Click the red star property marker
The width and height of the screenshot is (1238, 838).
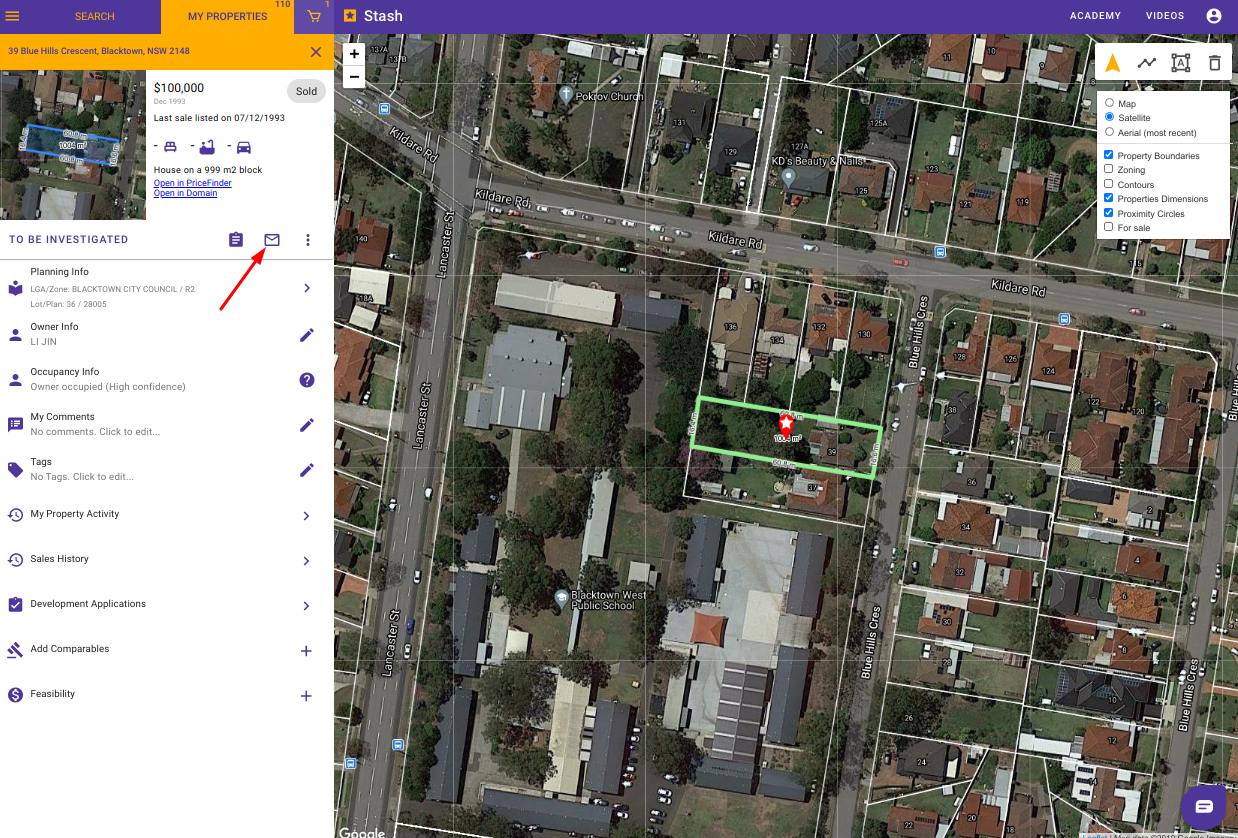pyautogui.click(x=786, y=423)
